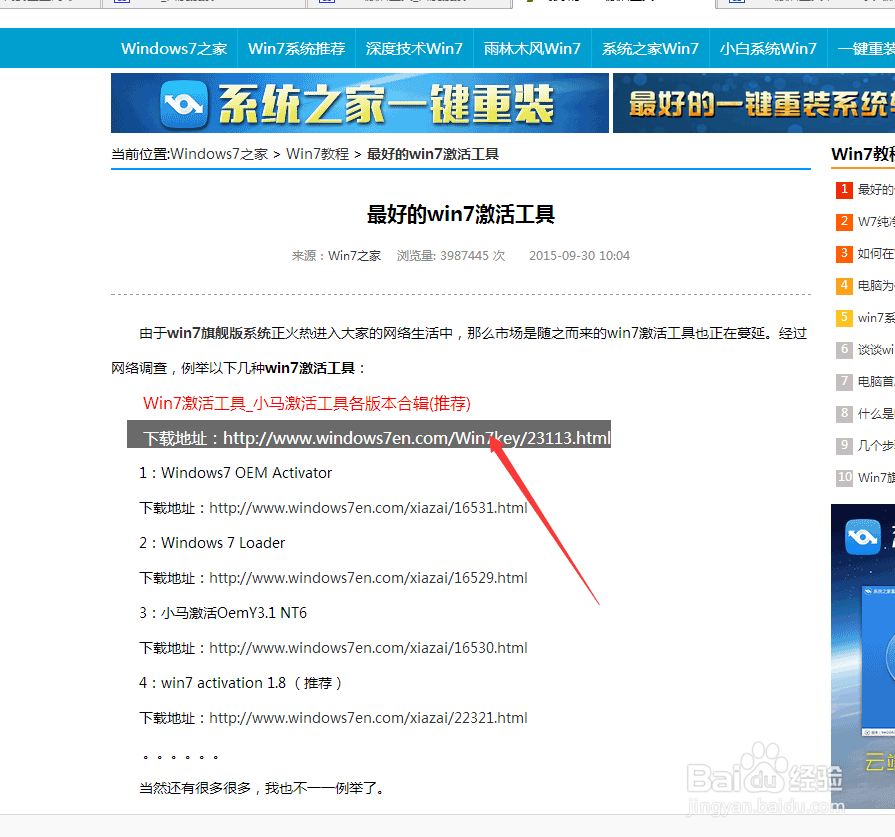The width and height of the screenshot is (895, 837).
Task: Open the red 小马激活工具各版本合辑 link
Action: click(x=307, y=404)
